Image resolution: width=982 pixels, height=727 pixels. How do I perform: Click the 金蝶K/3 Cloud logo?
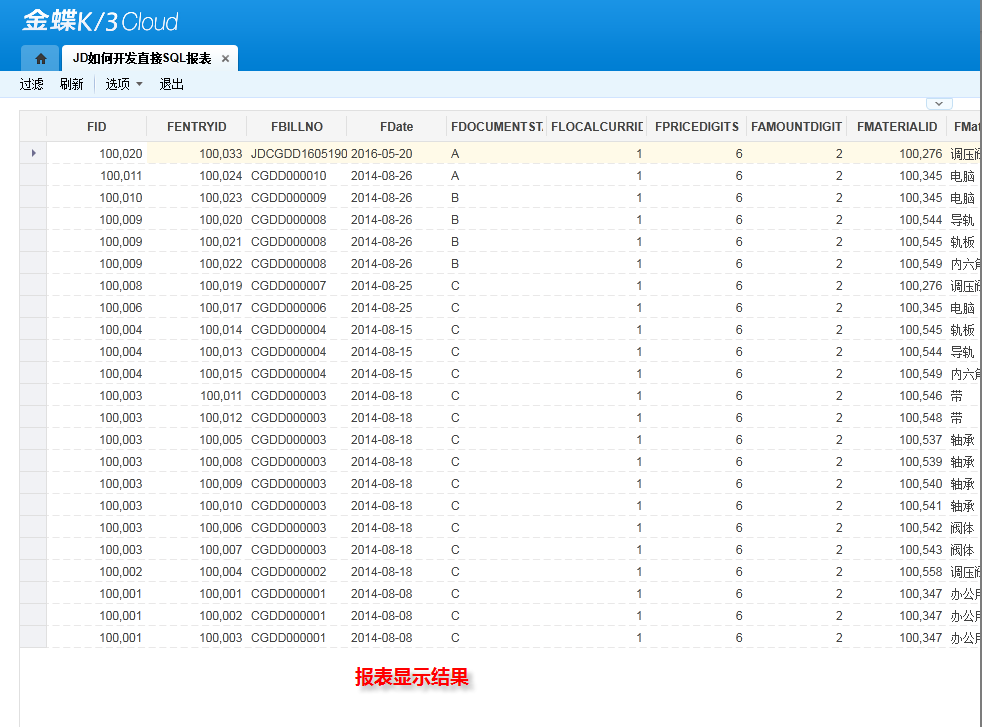pos(100,21)
